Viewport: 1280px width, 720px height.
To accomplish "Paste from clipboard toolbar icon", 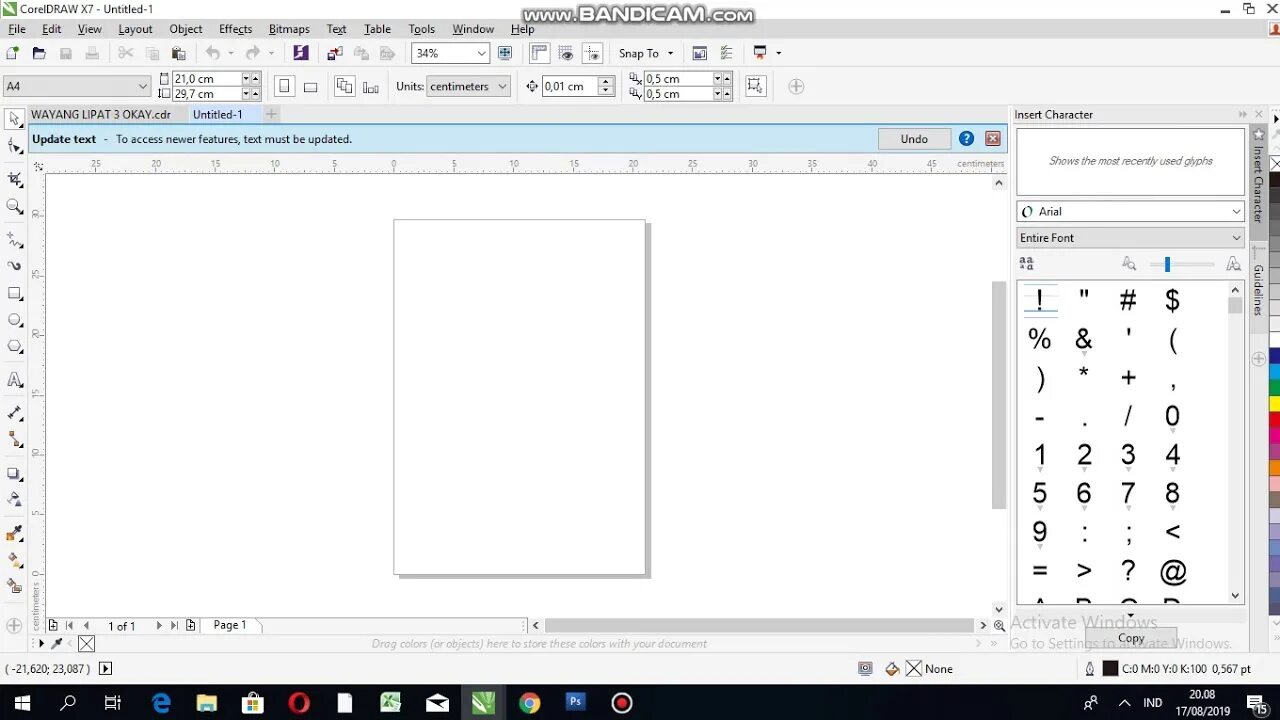I will [179, 53].
